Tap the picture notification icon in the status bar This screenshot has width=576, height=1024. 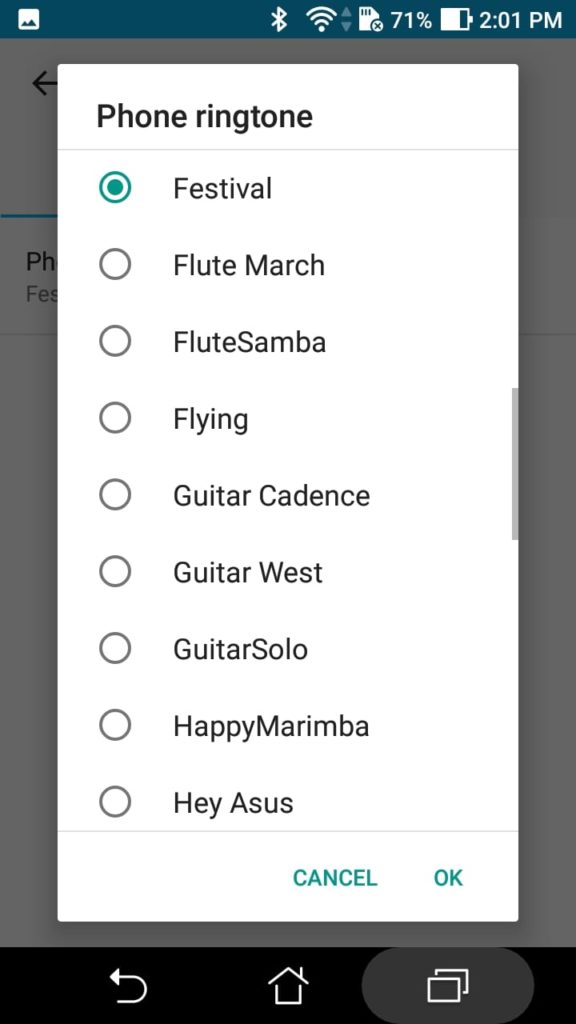(28, 20)
